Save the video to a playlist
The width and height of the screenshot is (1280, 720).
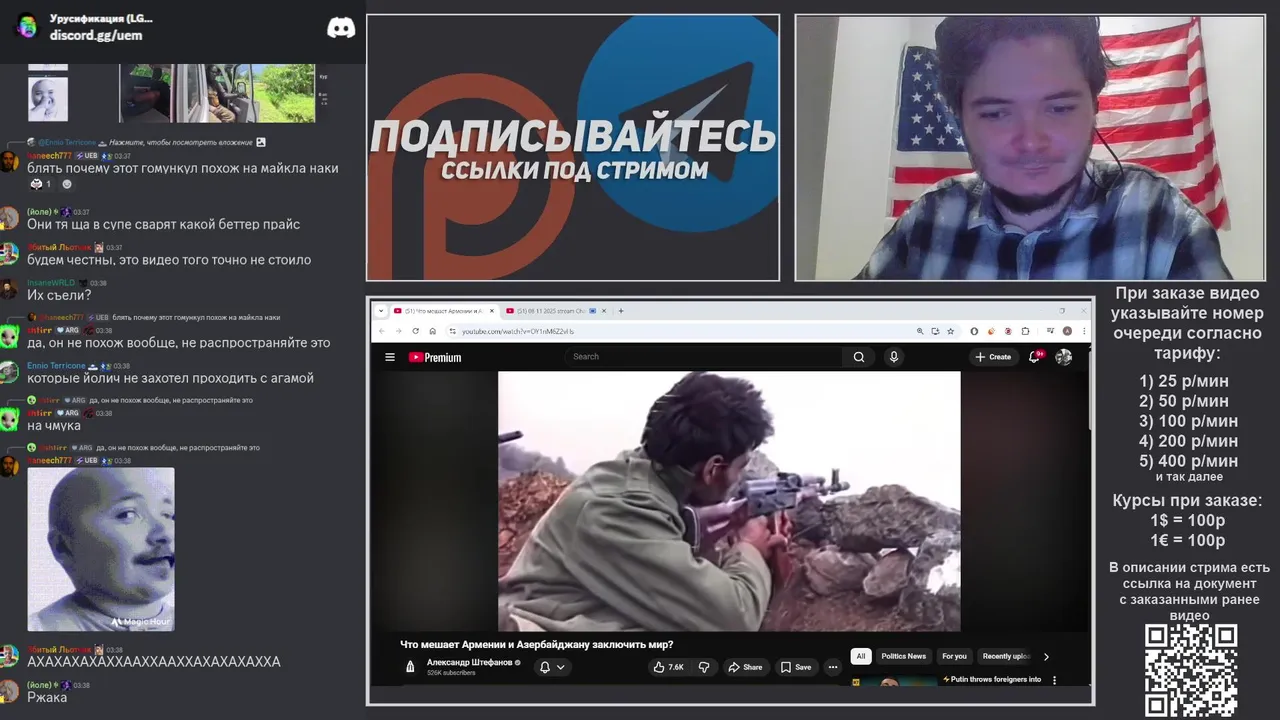[796, 667]
